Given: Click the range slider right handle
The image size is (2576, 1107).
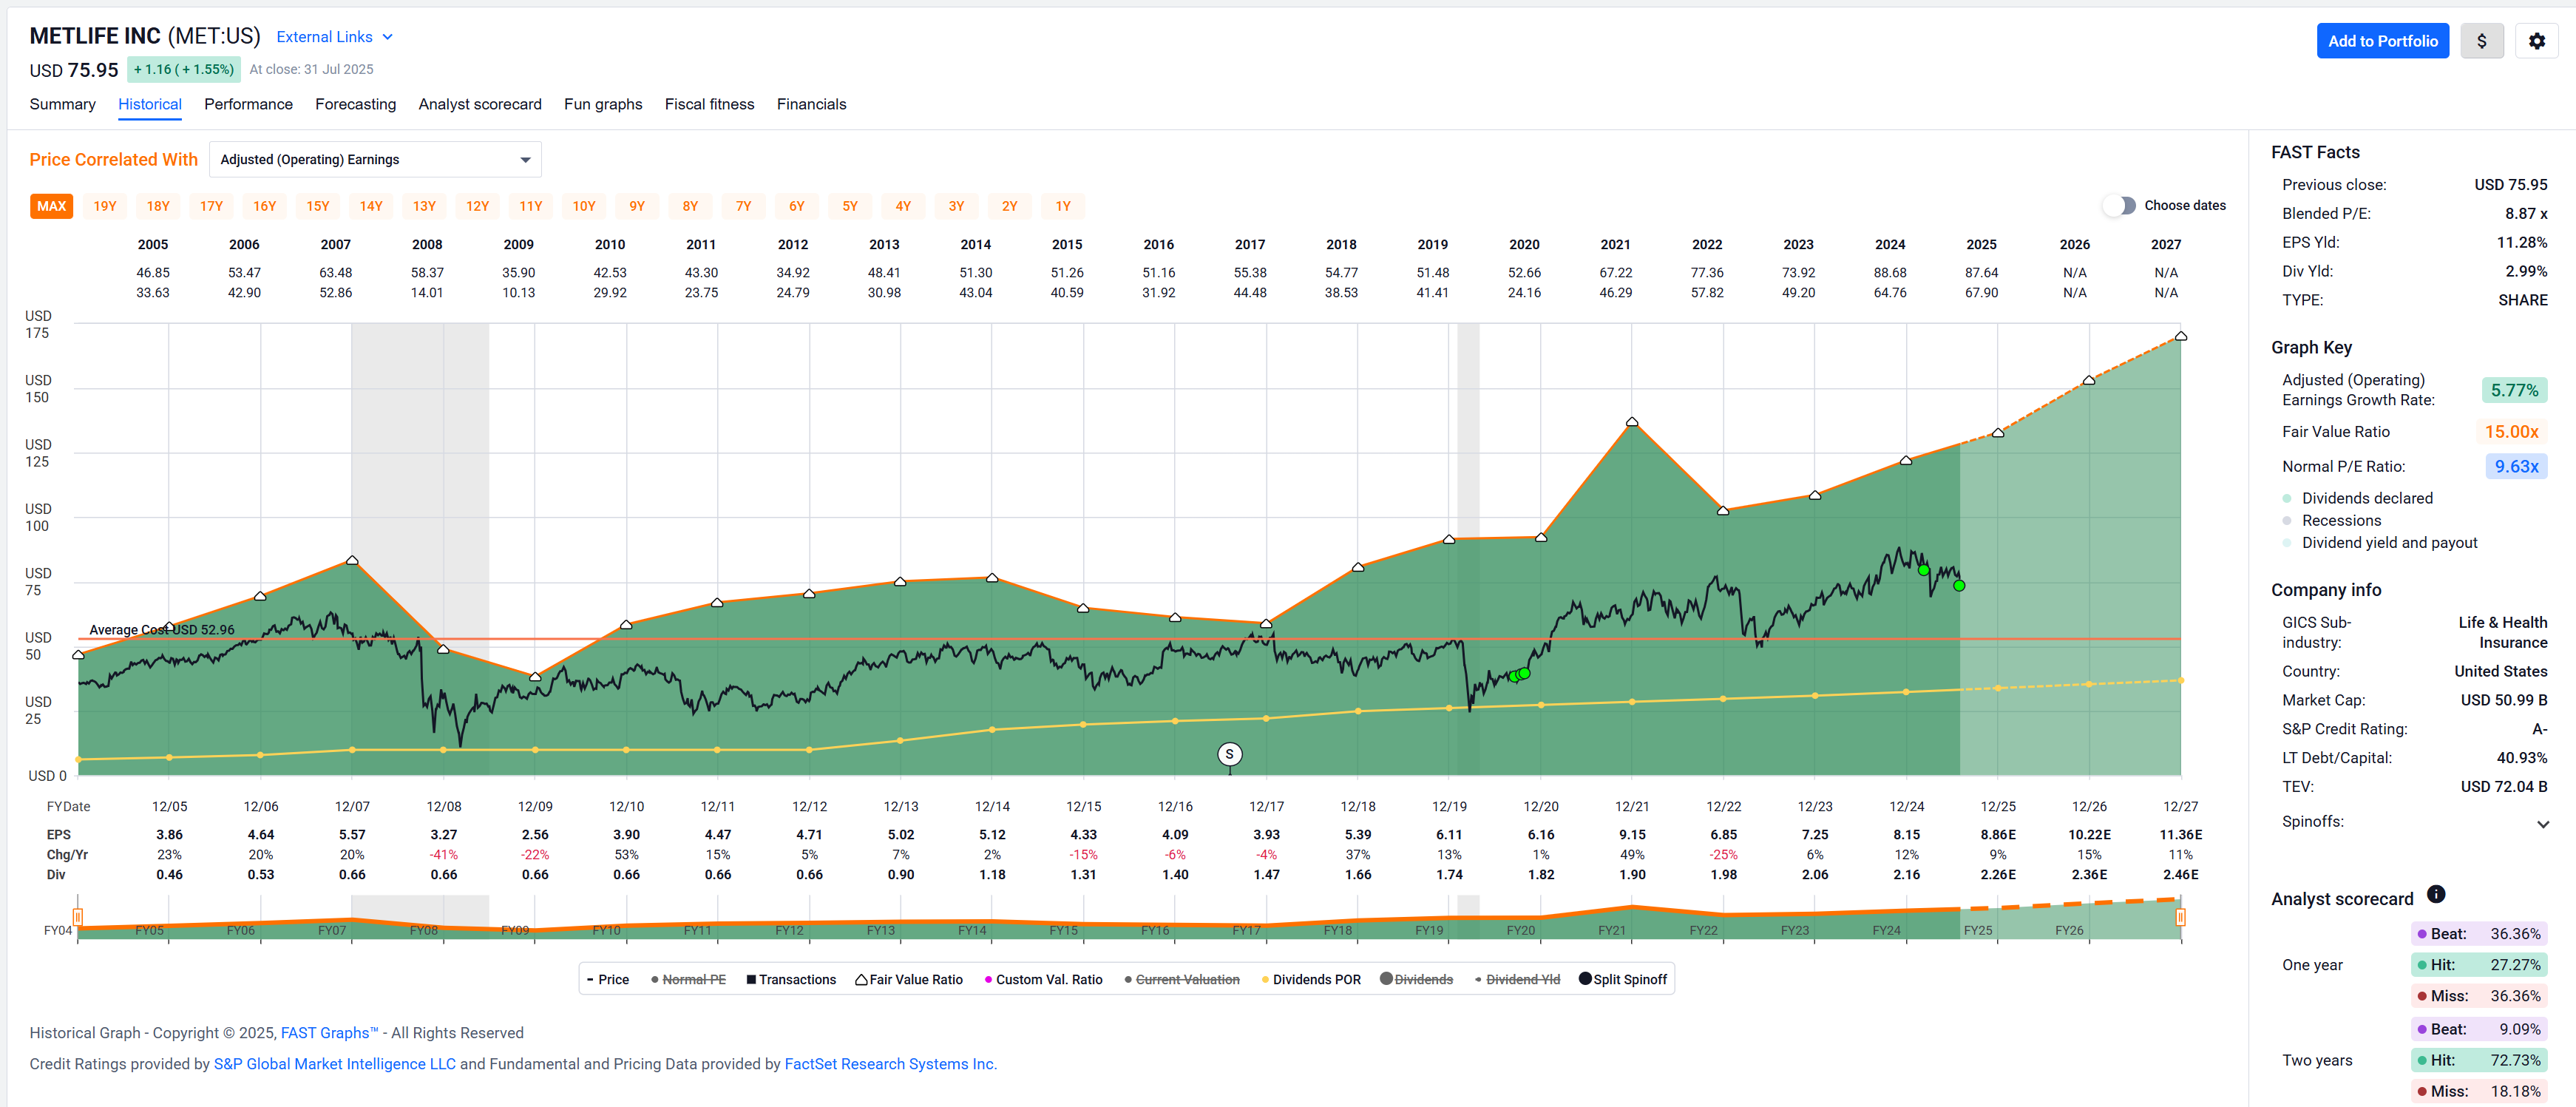Looking at the screenshot, I should click(x=2180, y=917).
